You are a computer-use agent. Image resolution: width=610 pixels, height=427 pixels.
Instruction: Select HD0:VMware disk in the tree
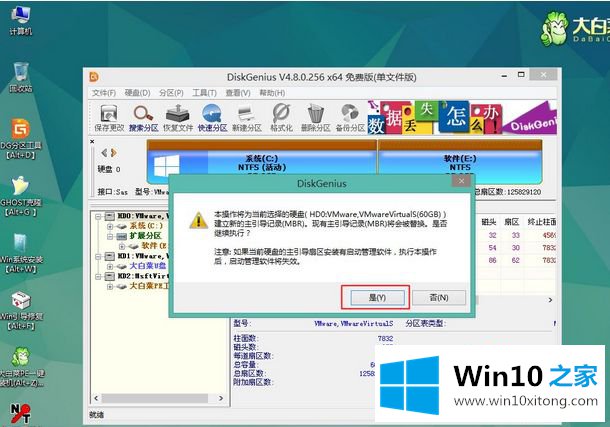(143, 216)
